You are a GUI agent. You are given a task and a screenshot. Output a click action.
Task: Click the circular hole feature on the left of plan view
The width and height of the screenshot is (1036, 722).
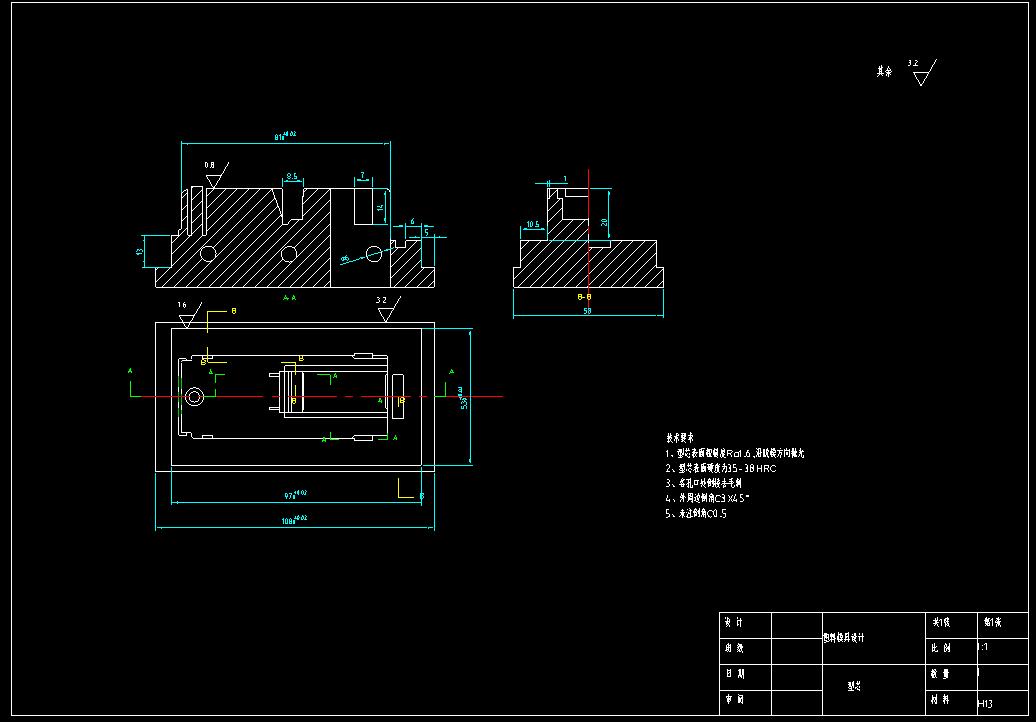[195, 397]
